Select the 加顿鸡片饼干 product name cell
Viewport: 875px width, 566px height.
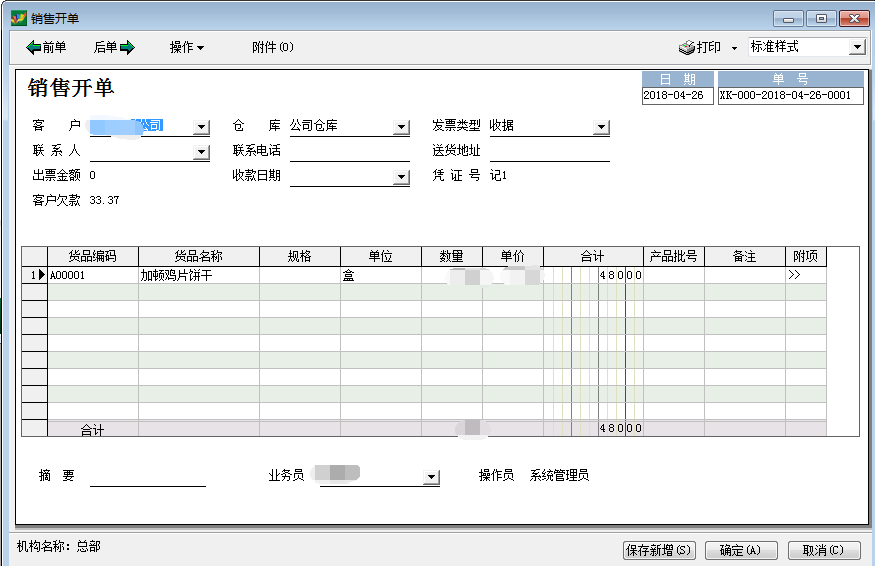click(198, 275)
